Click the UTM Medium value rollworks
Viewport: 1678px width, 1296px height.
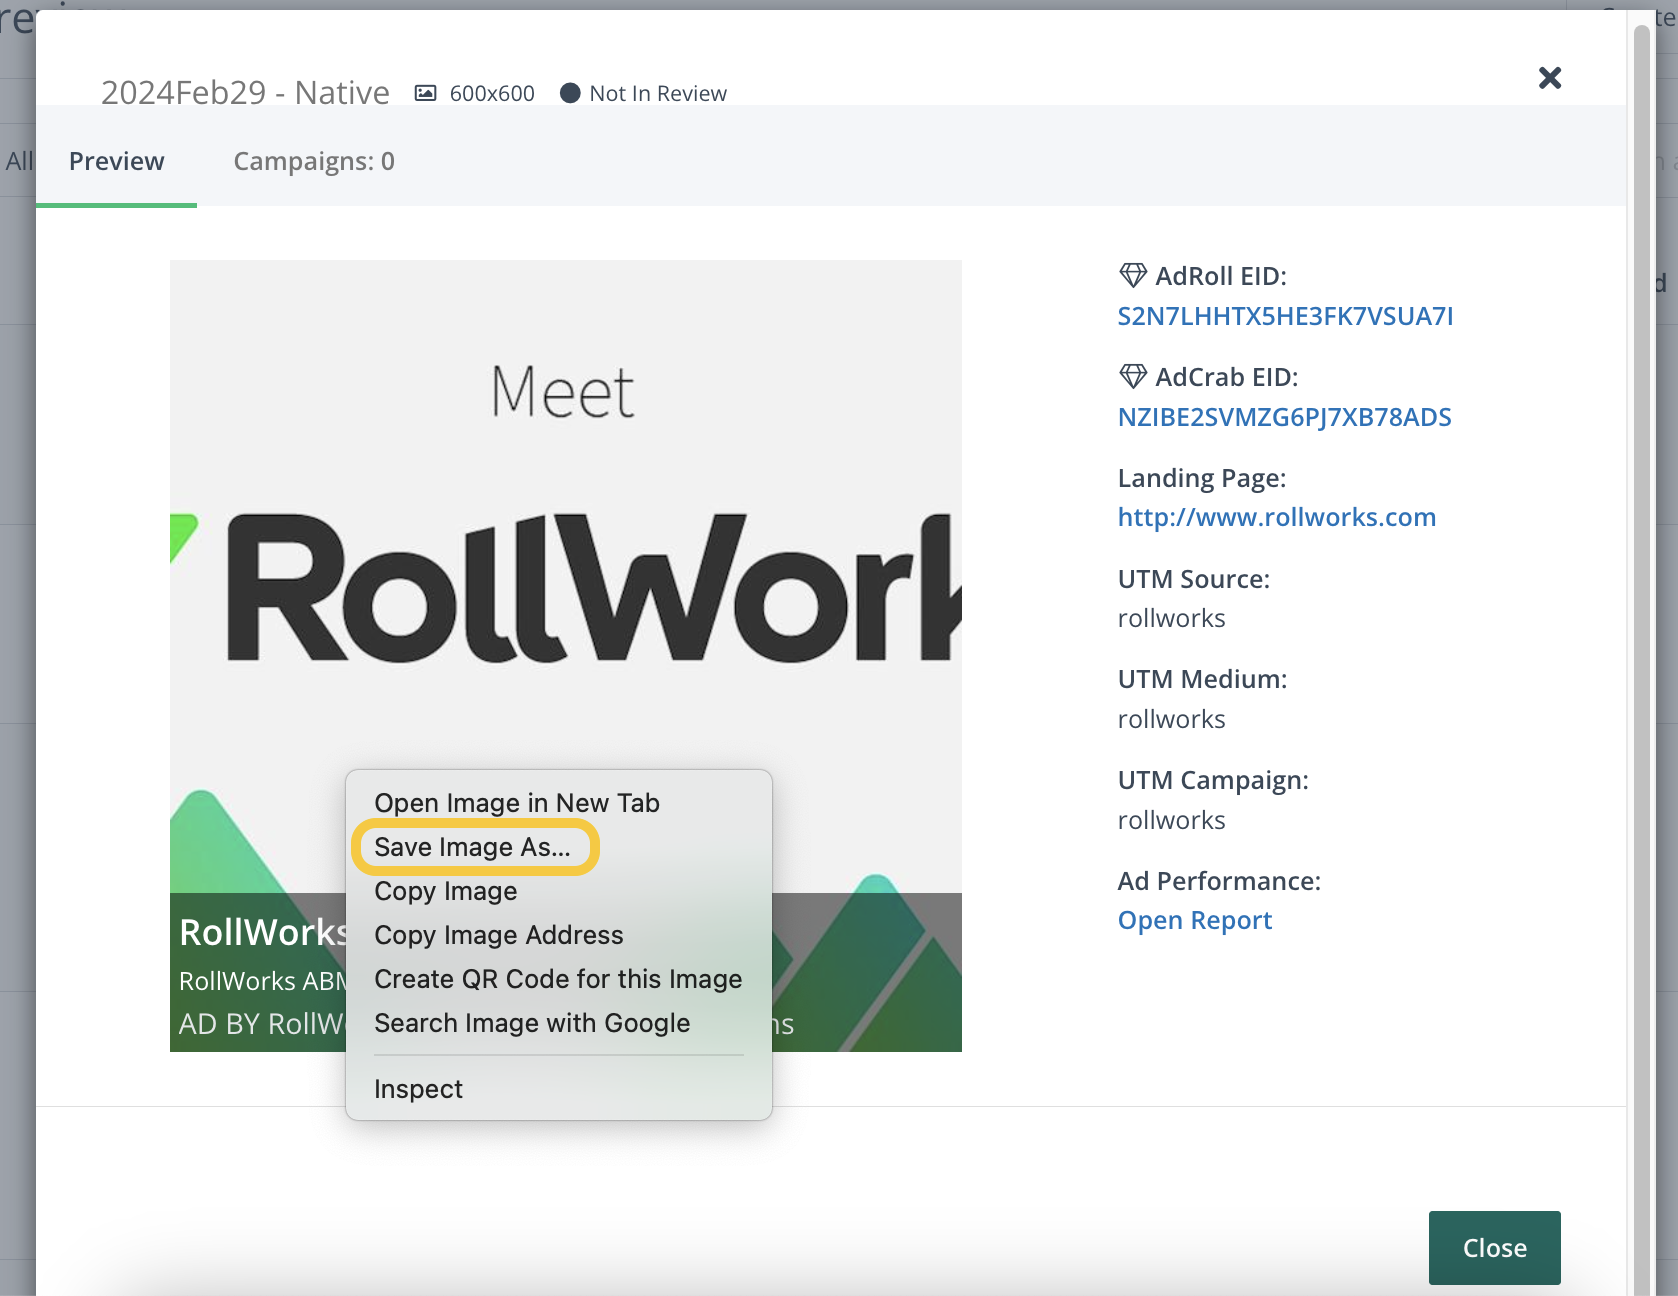(x=1171, y=719)
